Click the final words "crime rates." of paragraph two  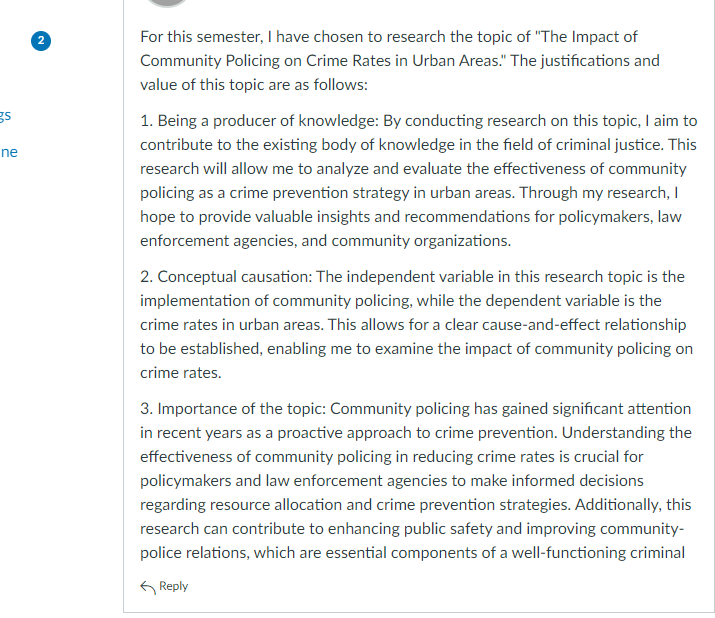181,373
